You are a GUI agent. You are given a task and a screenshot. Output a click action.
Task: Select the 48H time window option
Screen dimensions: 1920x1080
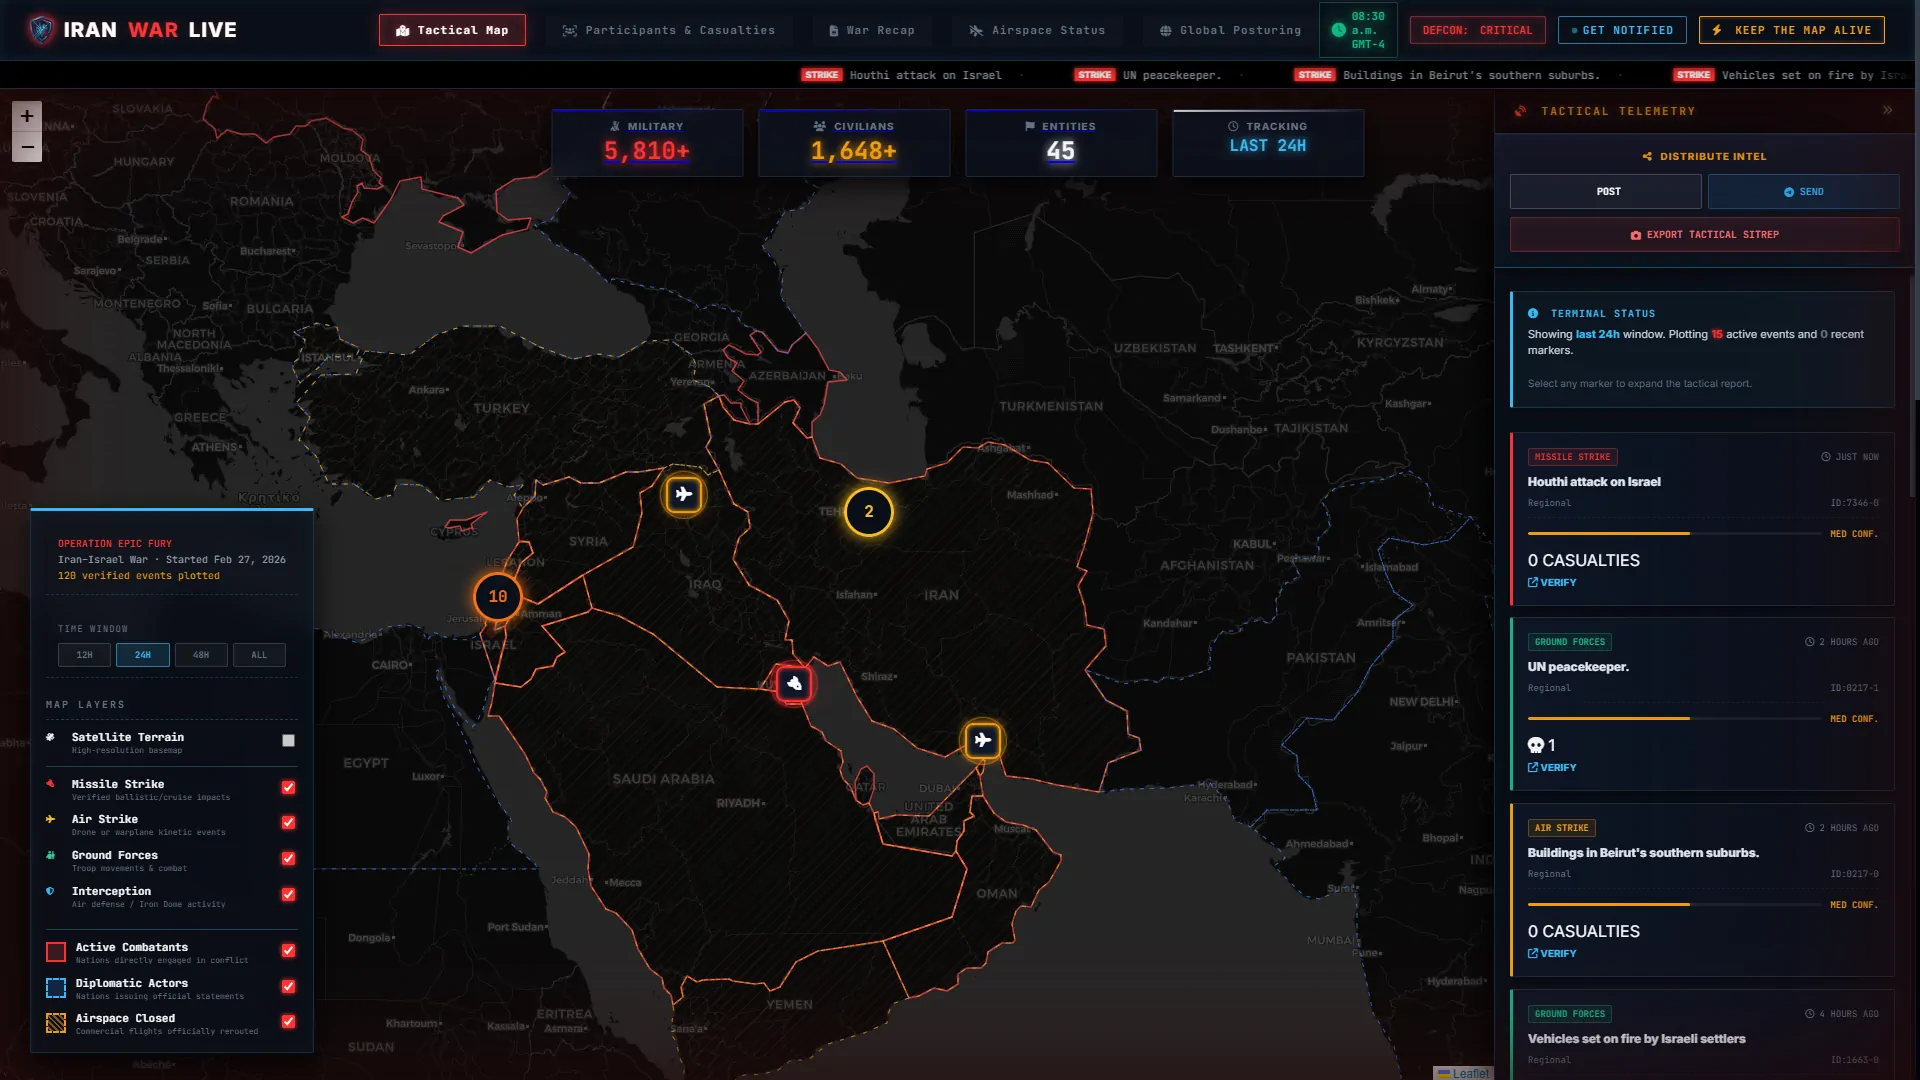click(x=201, y=655)
